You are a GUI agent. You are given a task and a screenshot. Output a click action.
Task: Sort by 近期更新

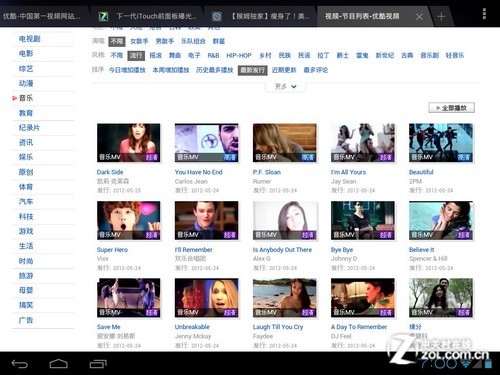(284, 70)
